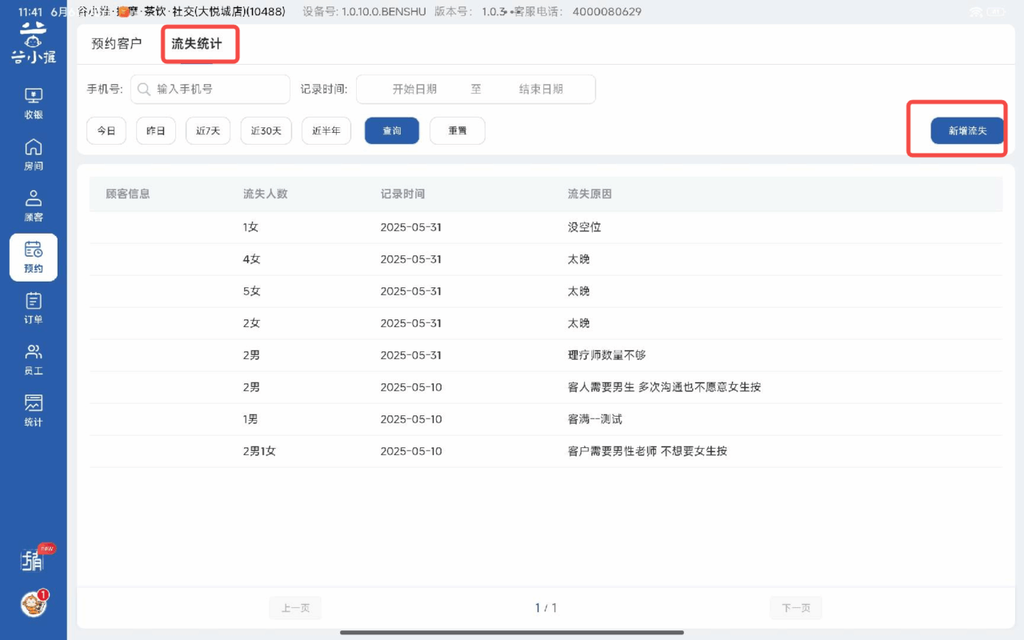Screen dimensions: 1024x640
Task: Click the 记录时间 column header
Action: coord(402,194)
